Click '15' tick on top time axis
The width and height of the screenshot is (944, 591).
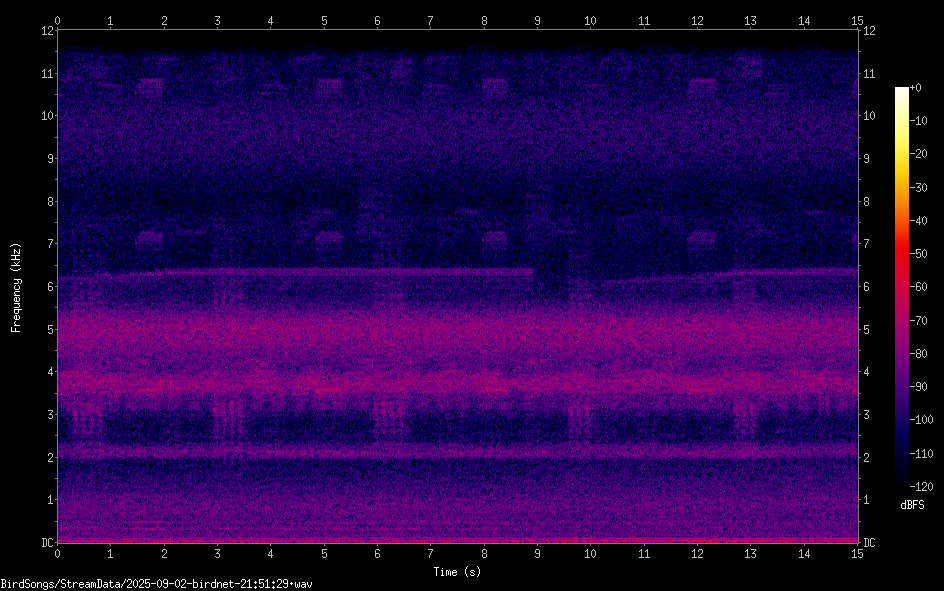coord(857,21)
